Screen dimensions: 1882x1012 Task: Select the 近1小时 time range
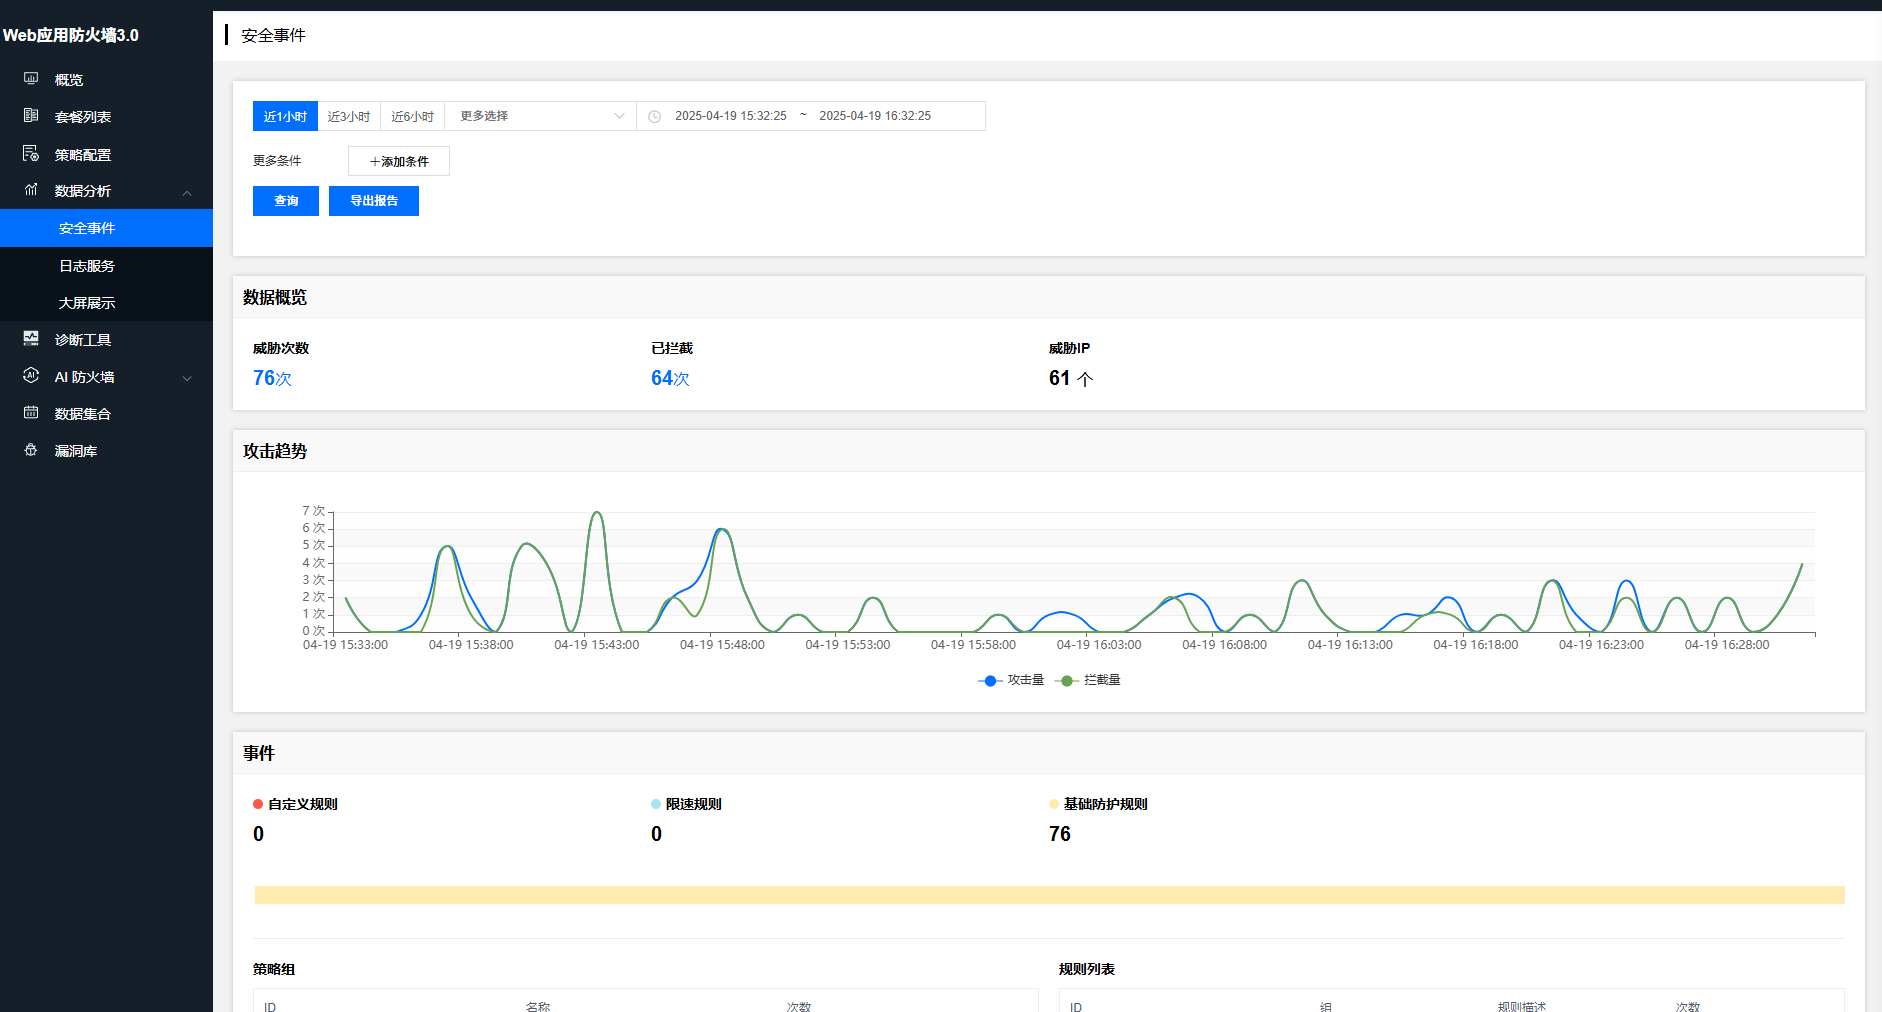pos(285,116)
